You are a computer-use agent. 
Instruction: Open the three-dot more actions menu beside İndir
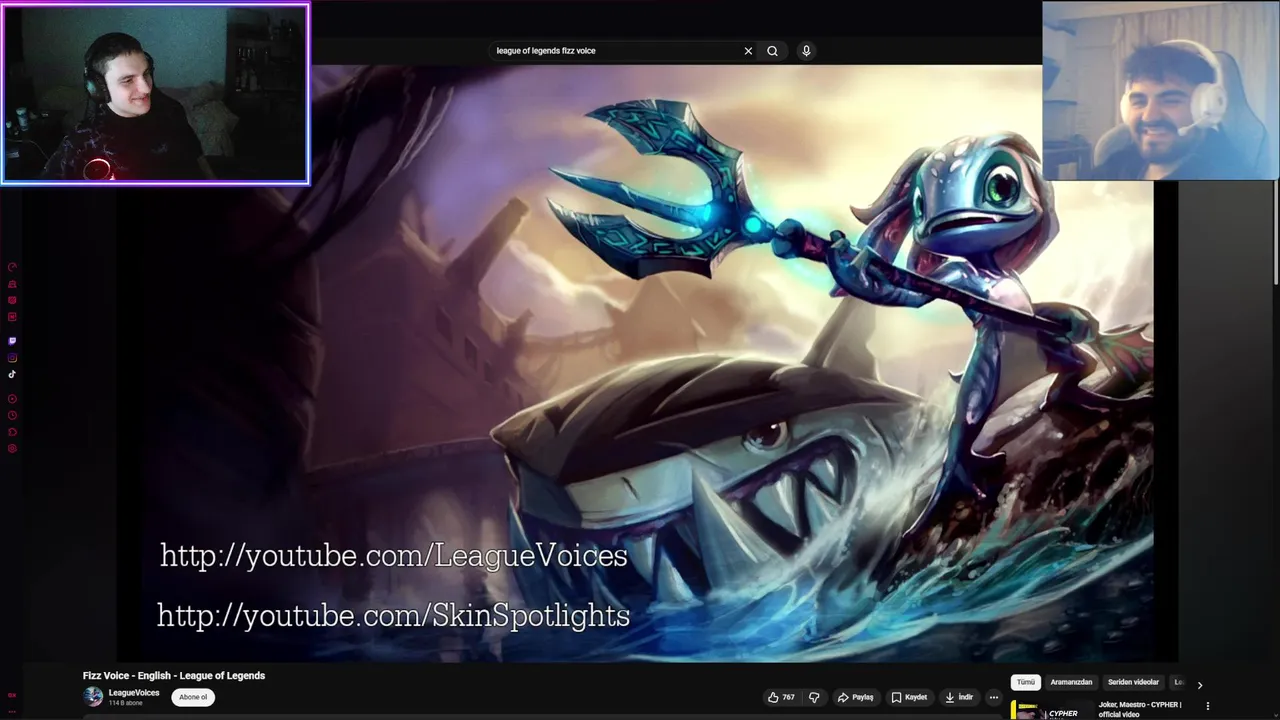coord(993,697)
